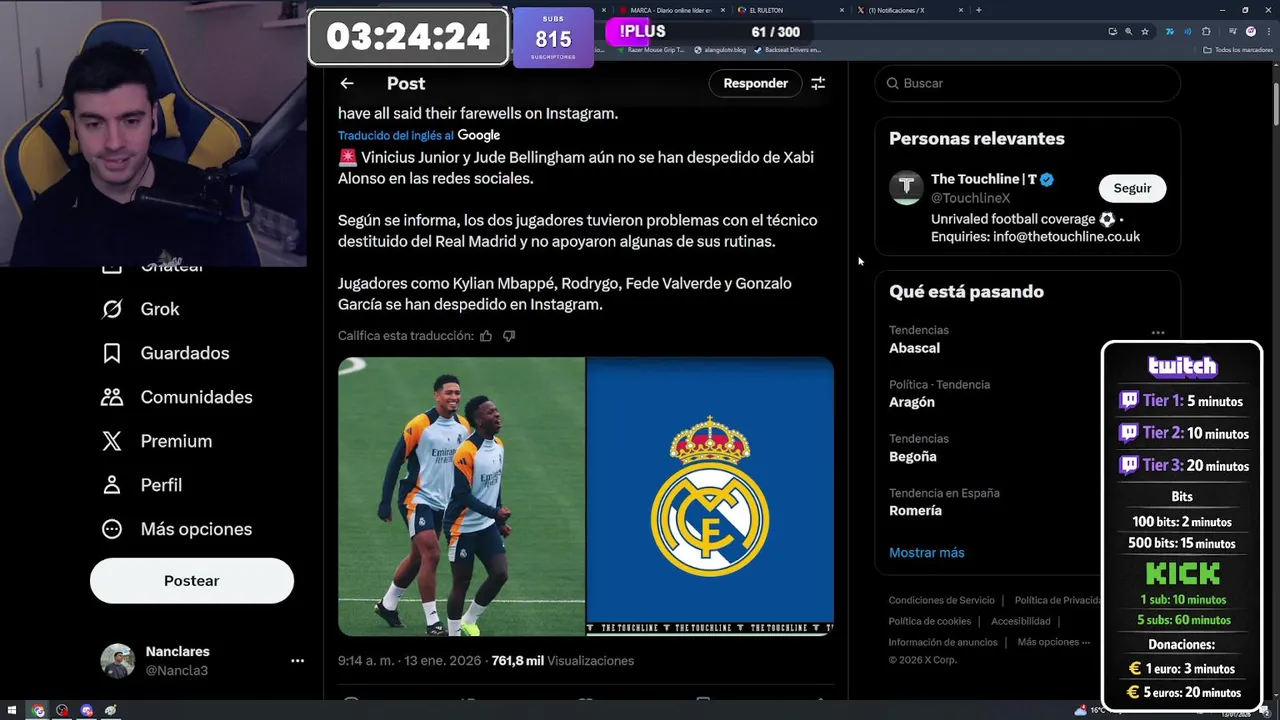Click the verified badge next to The Touchline
The width and height of the screenshot is (1280, 720).
point(1047,180)
